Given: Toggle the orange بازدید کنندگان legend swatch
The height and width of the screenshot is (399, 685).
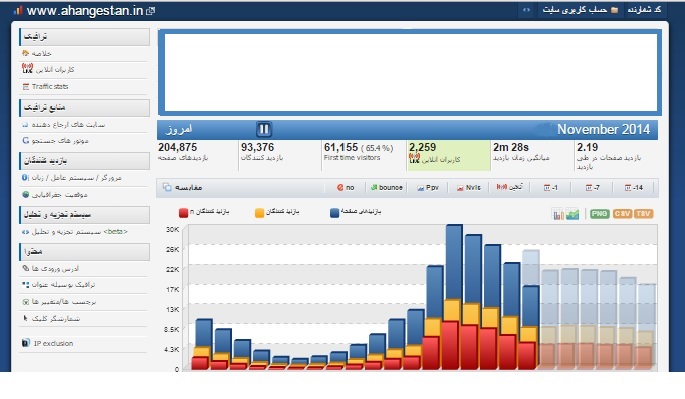Looking at the screenshot, I should point(259,213).
